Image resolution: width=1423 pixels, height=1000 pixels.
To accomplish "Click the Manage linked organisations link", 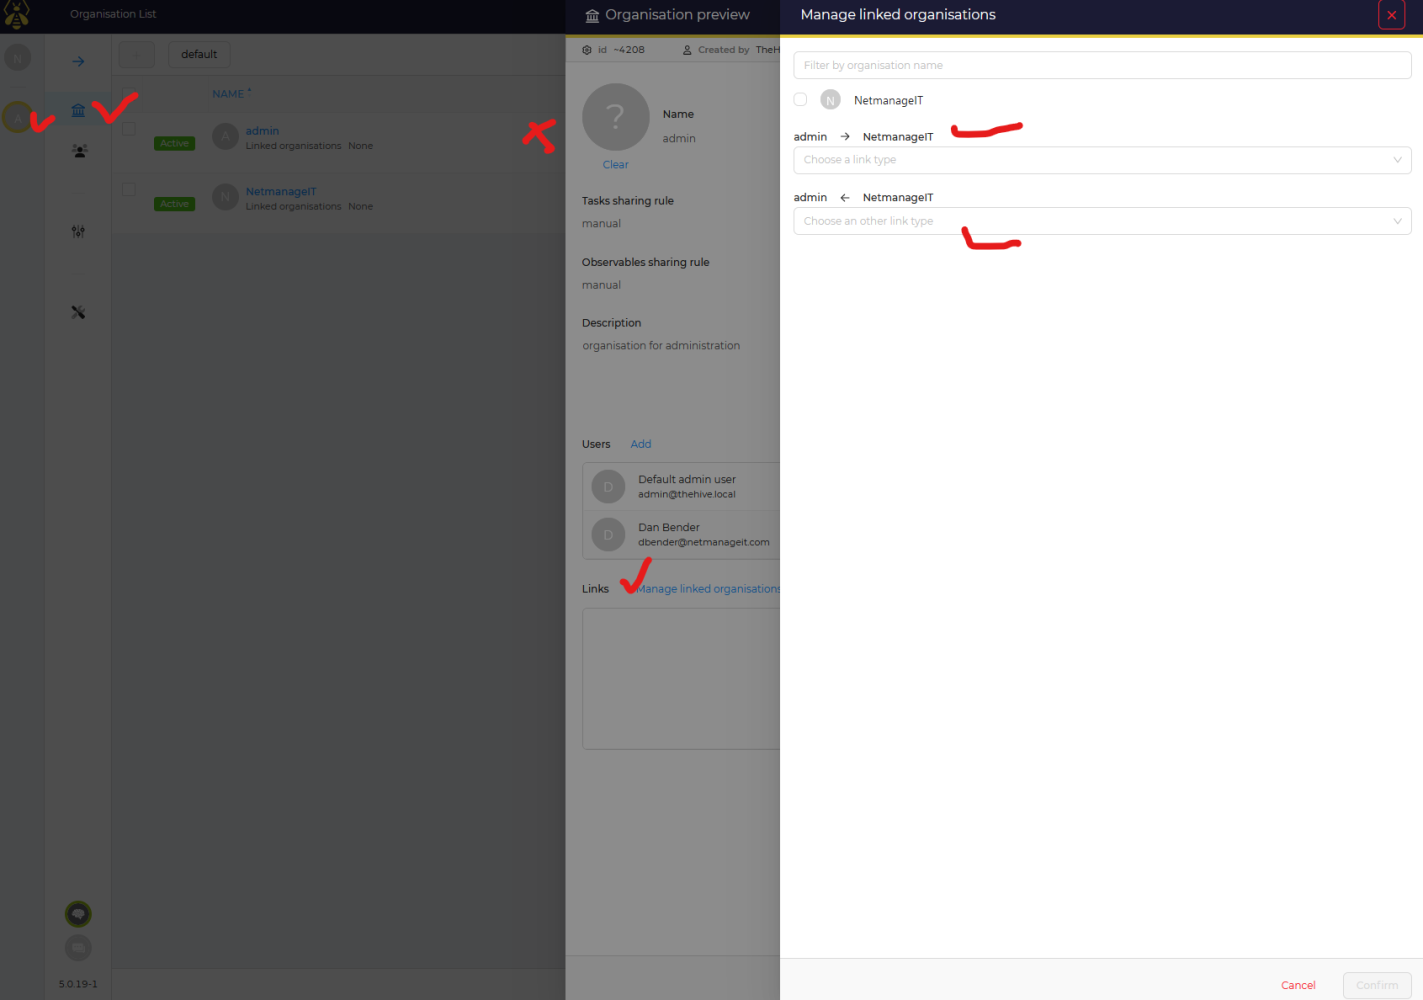I will 708,589.
